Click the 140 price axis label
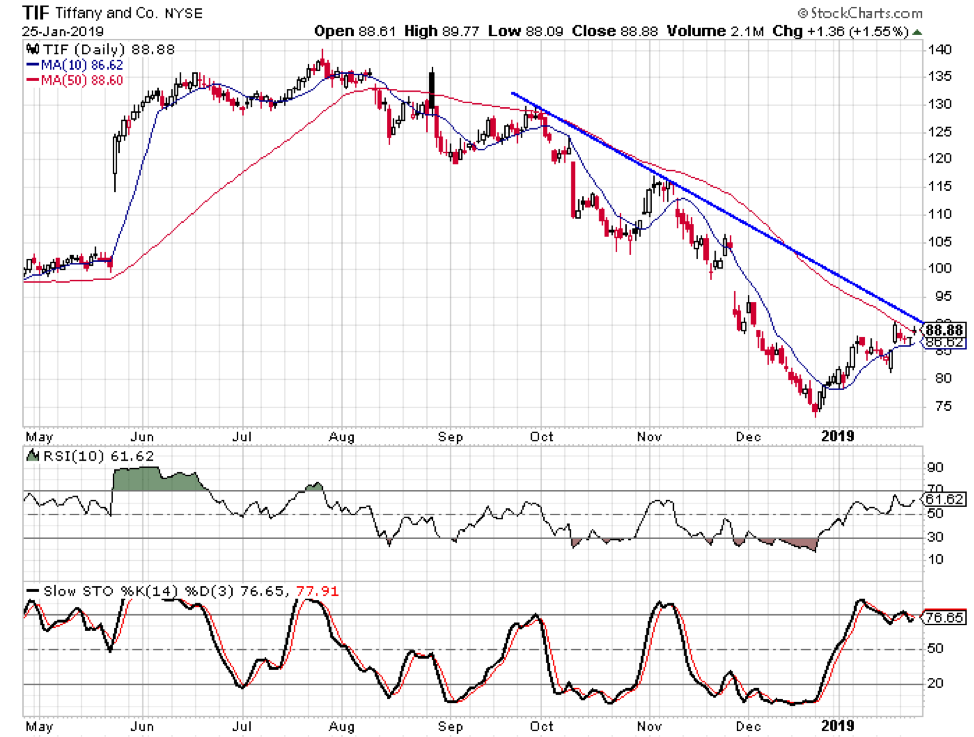Viewport: 974px width, 737px height. (x=939, y=50)
